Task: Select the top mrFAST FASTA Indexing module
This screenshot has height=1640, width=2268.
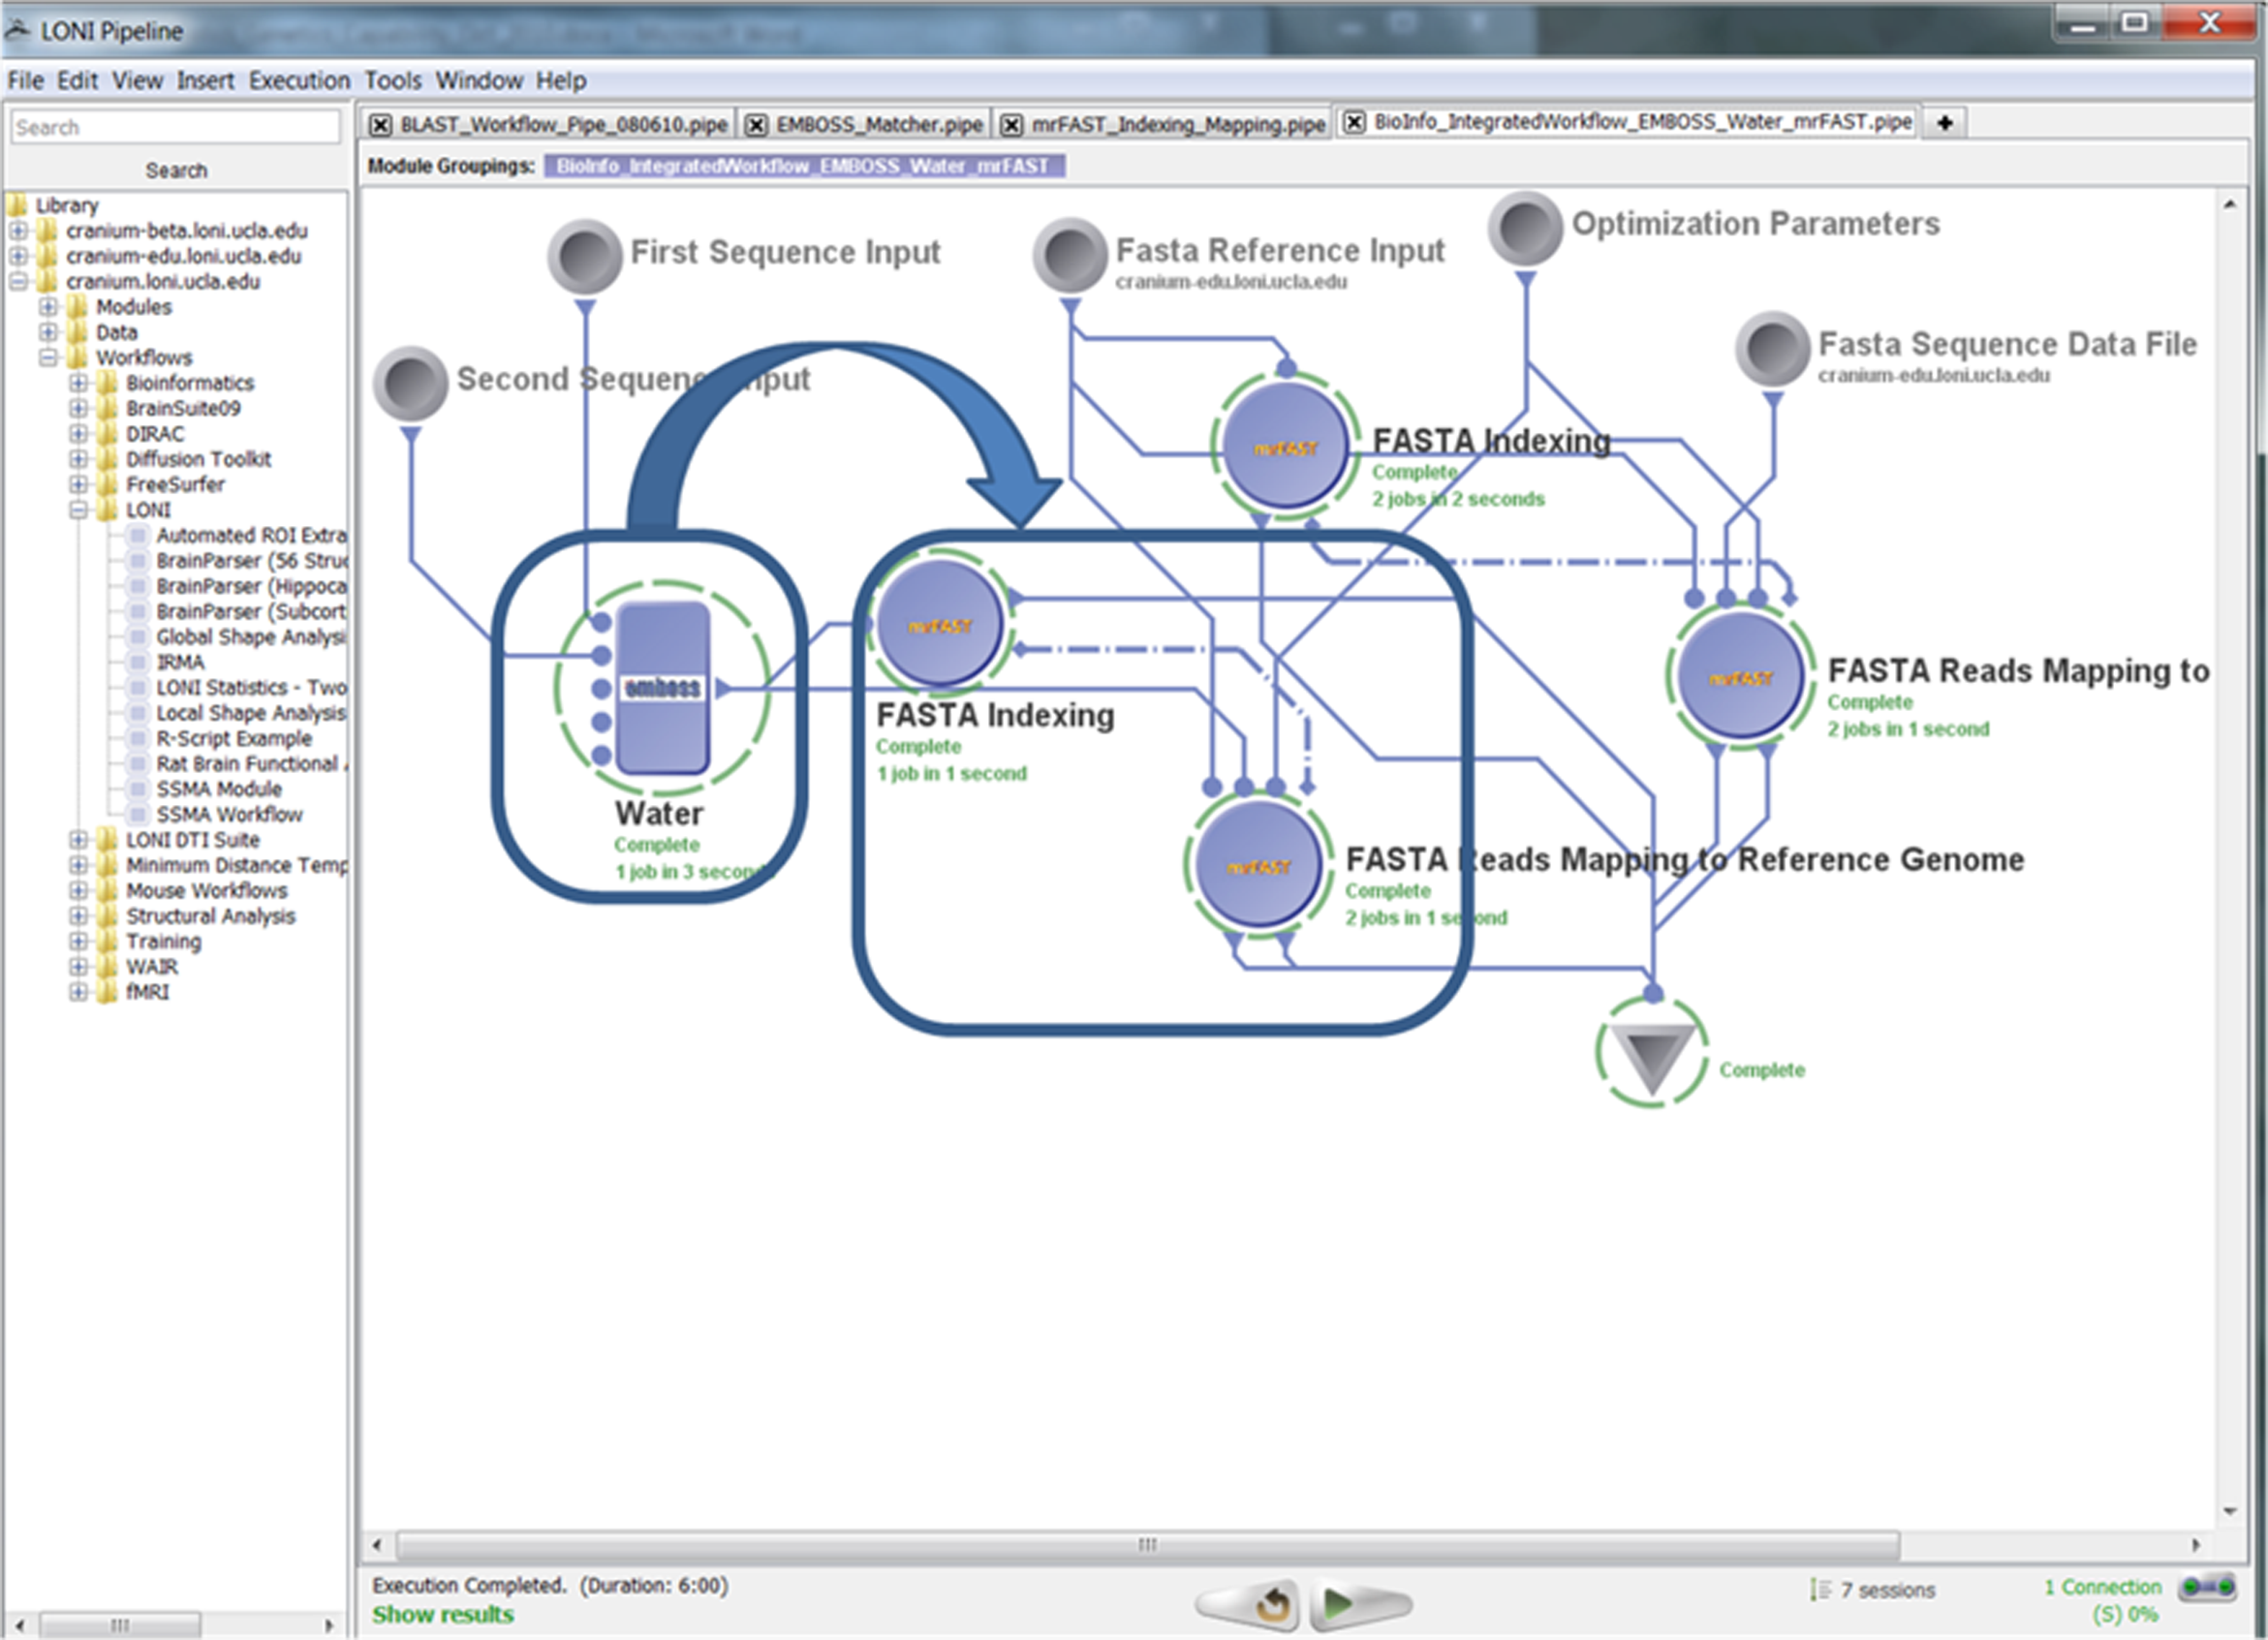Action: point(1285,445)
